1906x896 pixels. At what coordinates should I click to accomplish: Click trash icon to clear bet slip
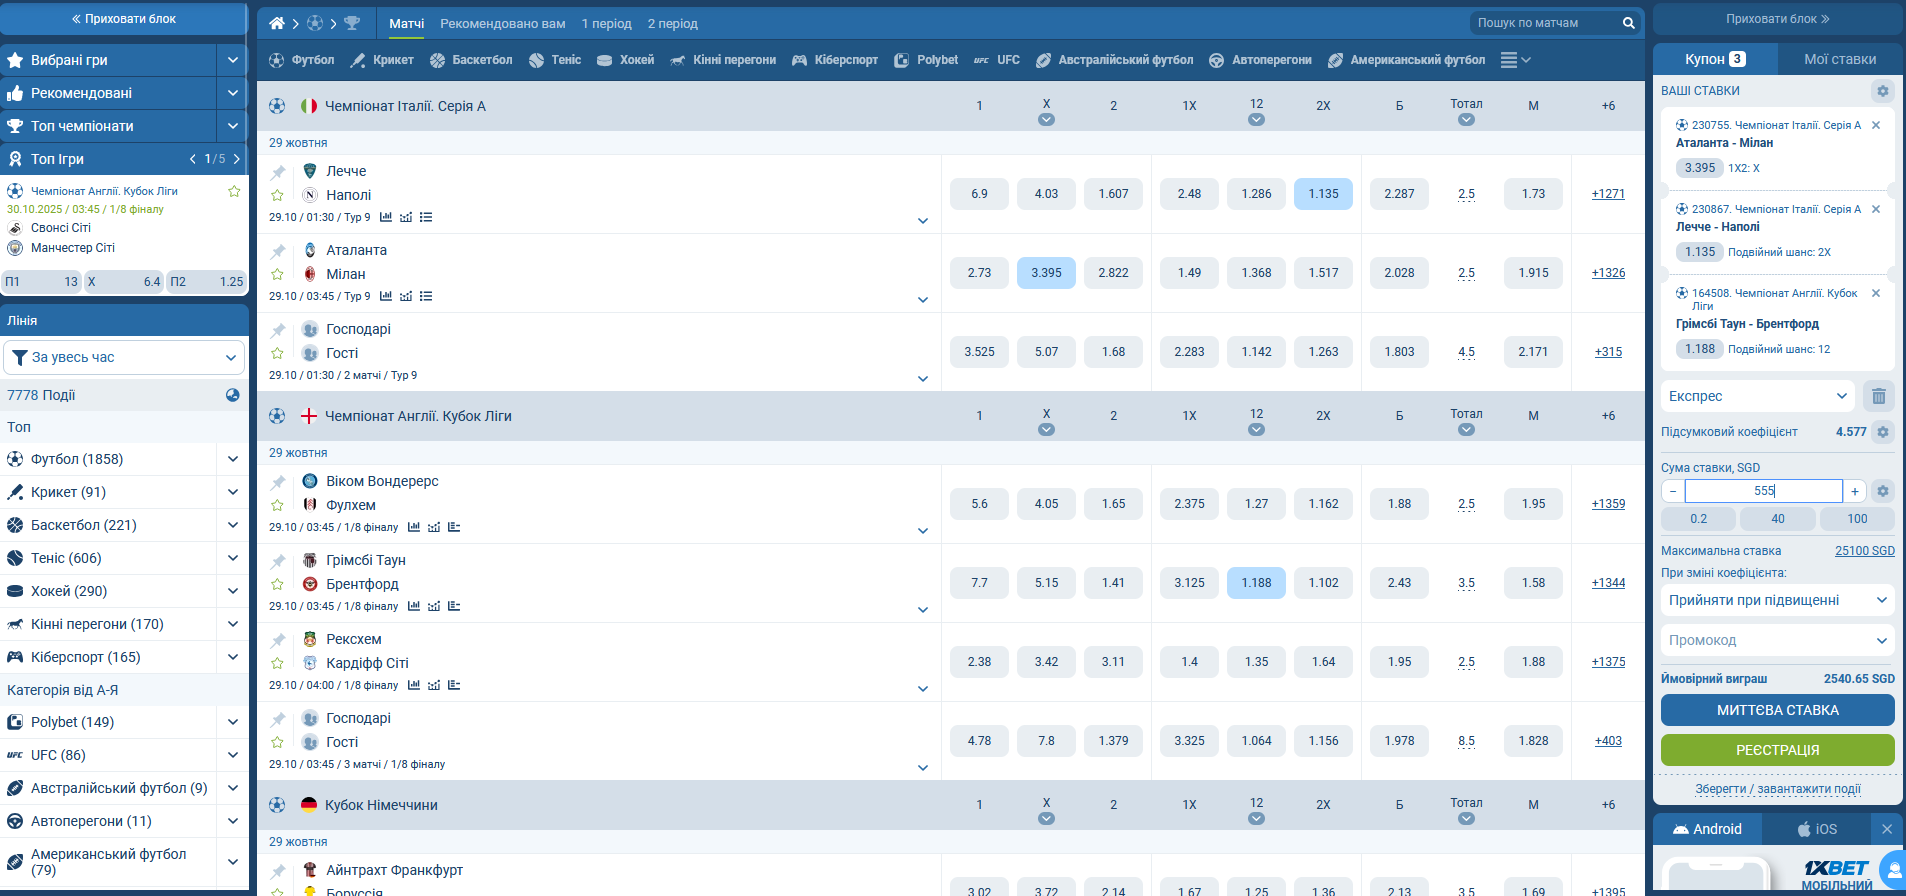(1878, 396)
